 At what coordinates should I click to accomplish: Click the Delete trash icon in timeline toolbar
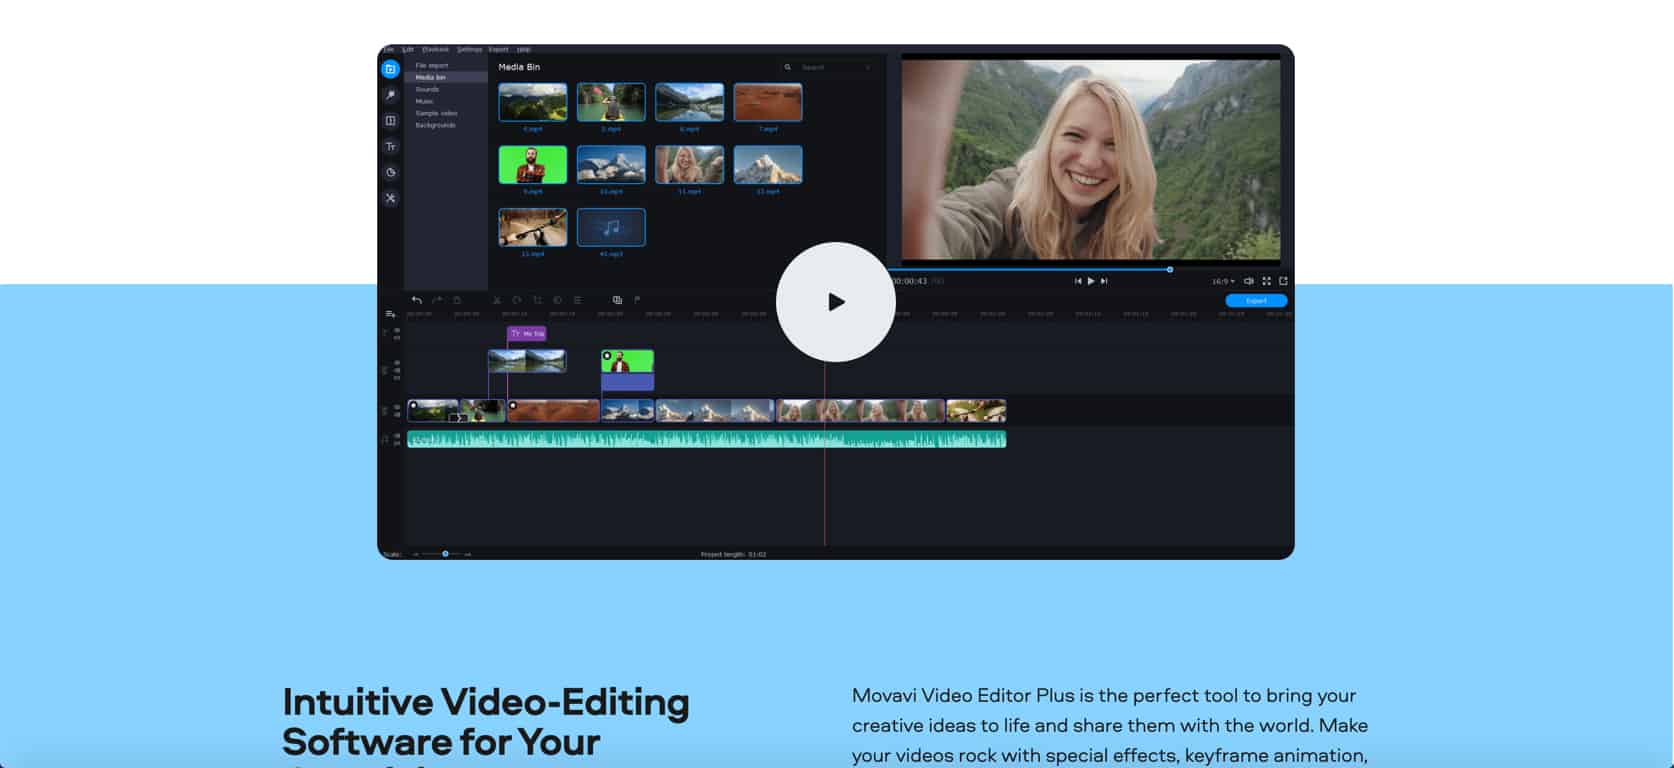(457, 300)
